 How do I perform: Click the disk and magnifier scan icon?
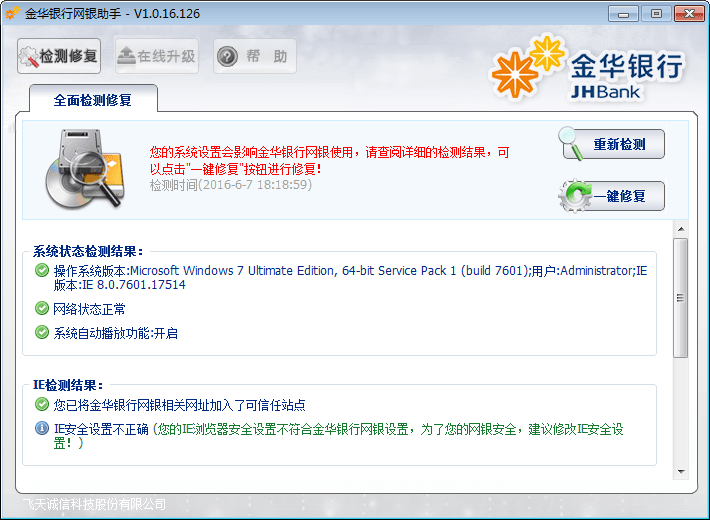pyautogui.click(x=85, y=169)
